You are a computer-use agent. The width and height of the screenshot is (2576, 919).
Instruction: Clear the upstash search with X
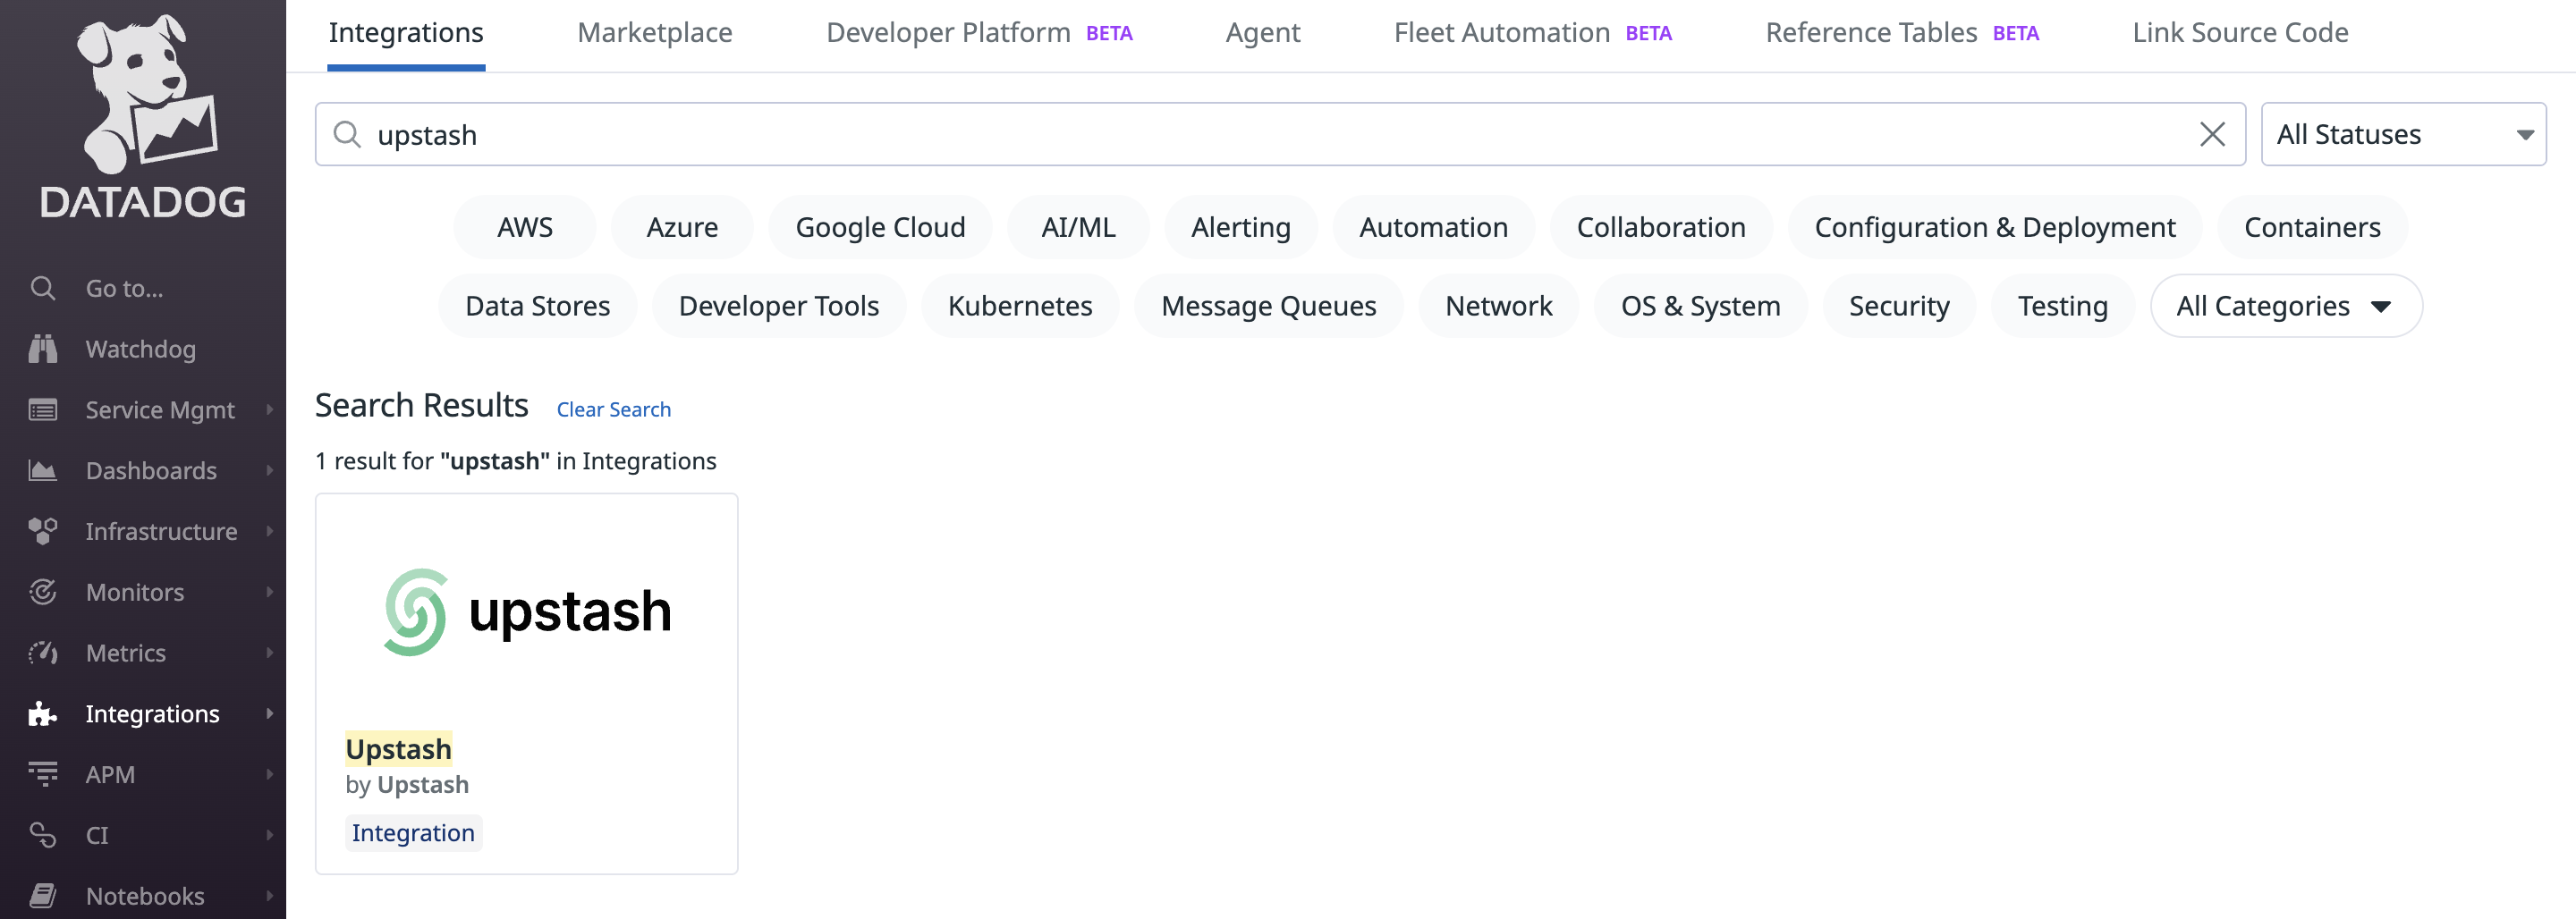tap(2212, 134)
